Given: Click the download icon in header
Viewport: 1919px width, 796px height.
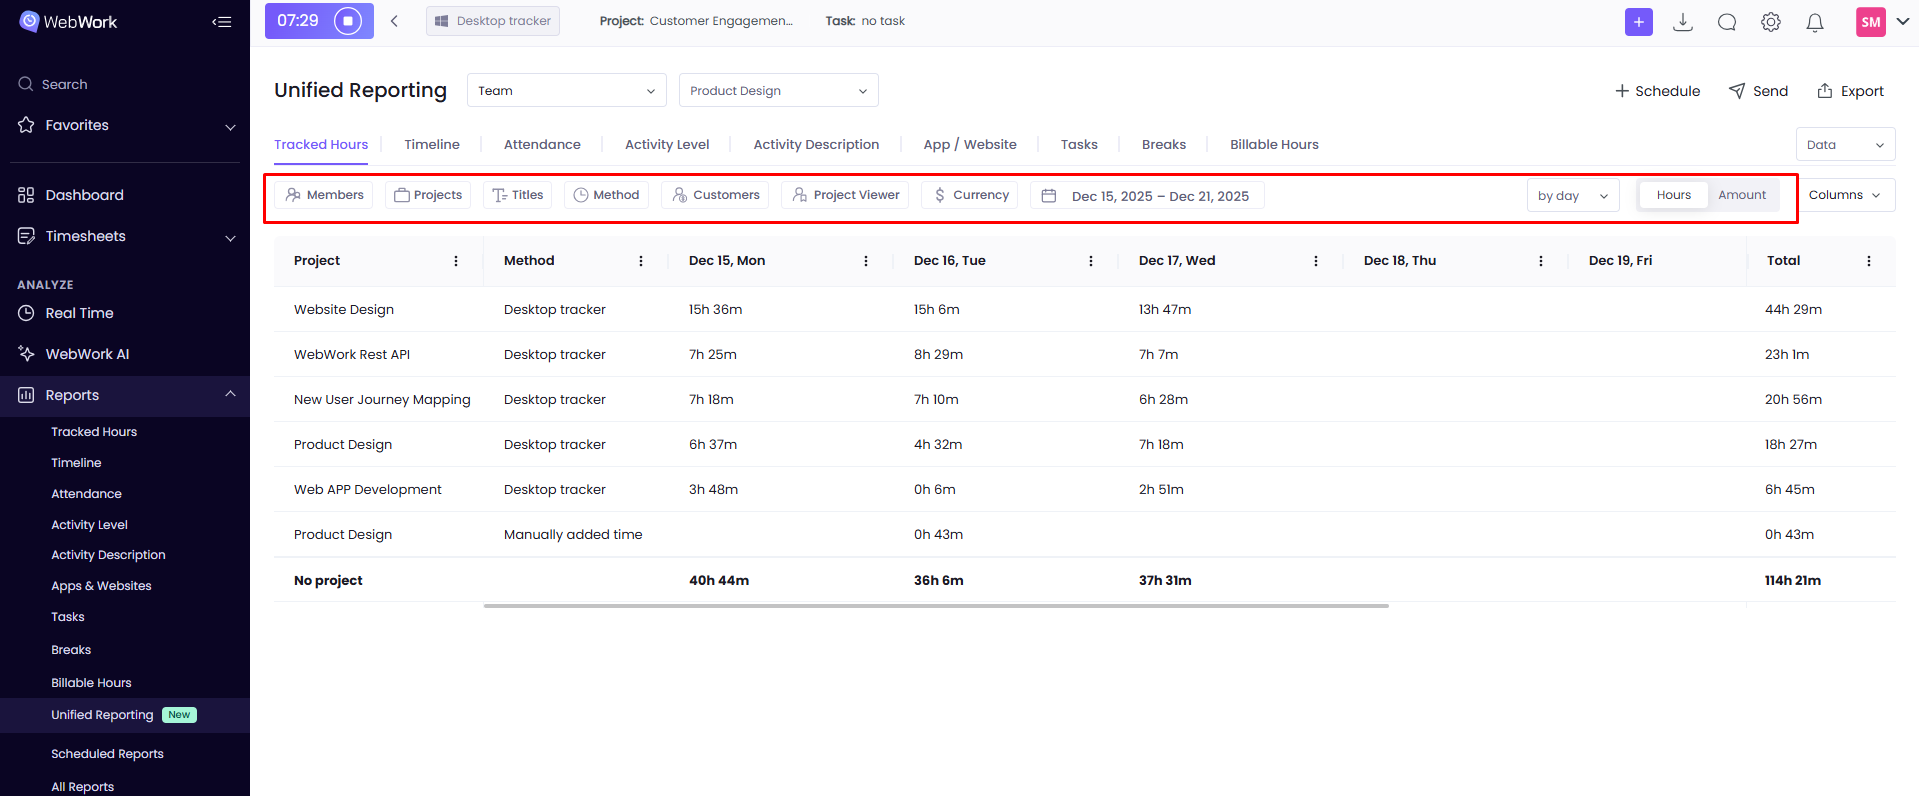Looking at the screenshot, I should (1682, 22).
